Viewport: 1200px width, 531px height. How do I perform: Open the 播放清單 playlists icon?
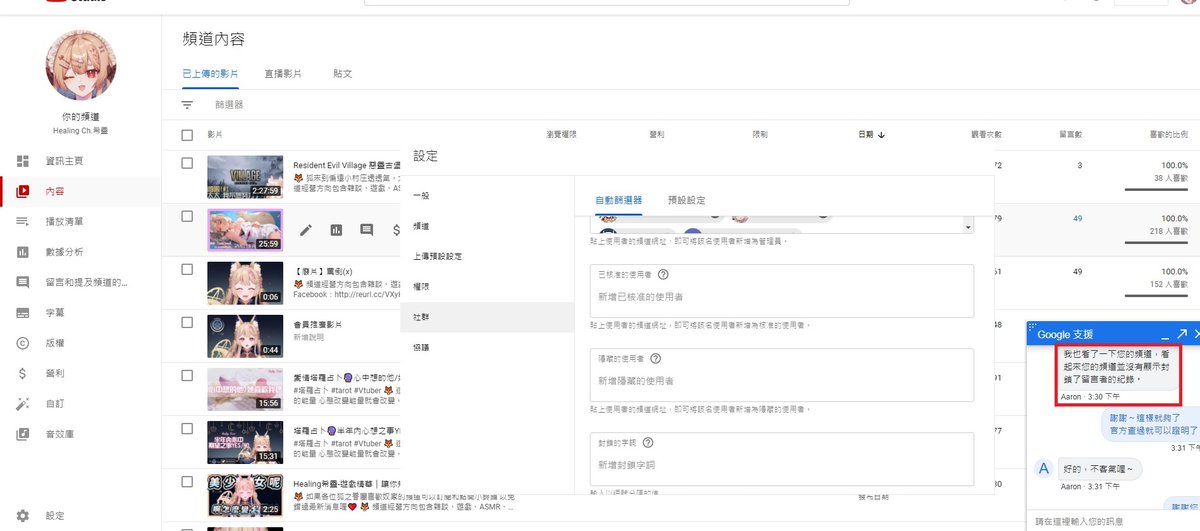[22, 221]
